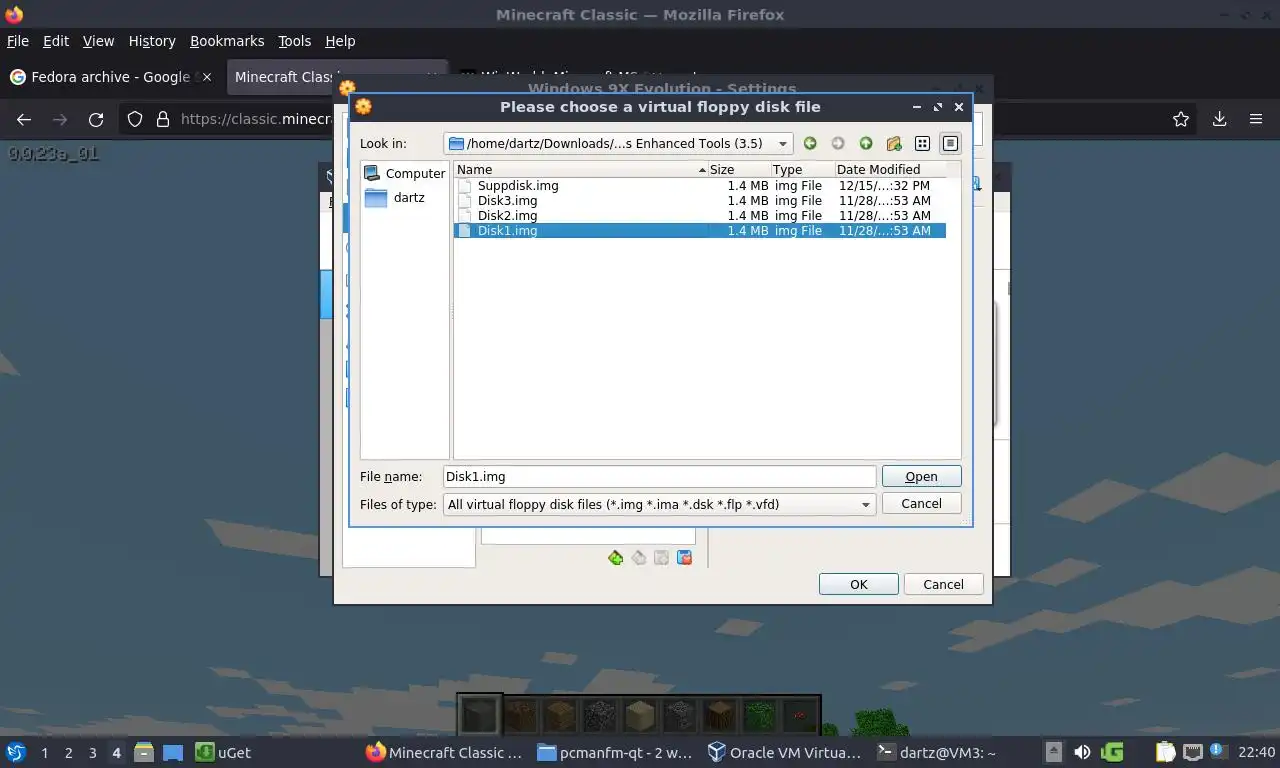Open the clipboard tray icon
The width and height of the screenshot is (1280, 768).
(x=1166, y=752)
